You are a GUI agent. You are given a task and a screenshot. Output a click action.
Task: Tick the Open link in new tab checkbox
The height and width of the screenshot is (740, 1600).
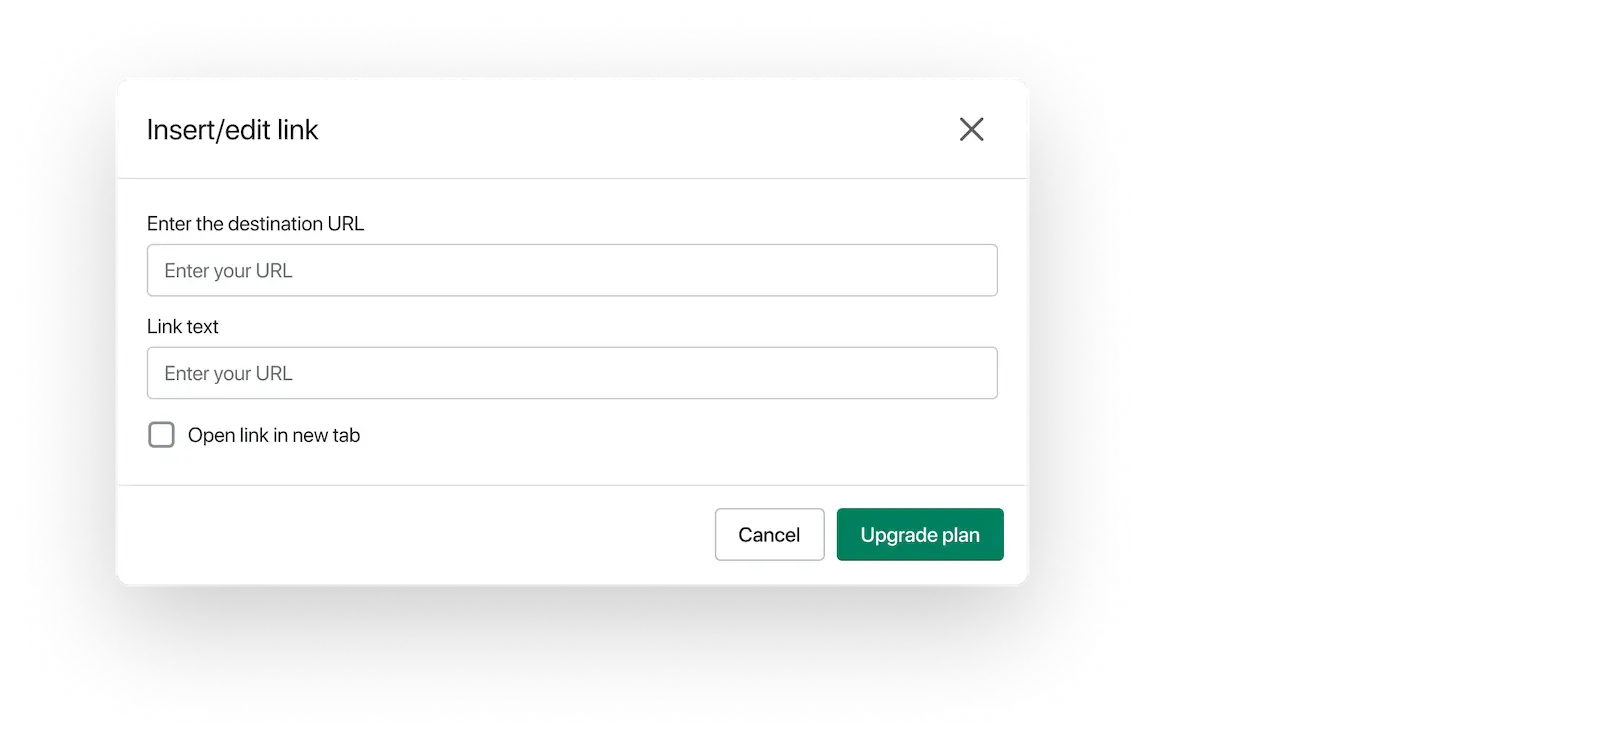click(x=161, y=435)
